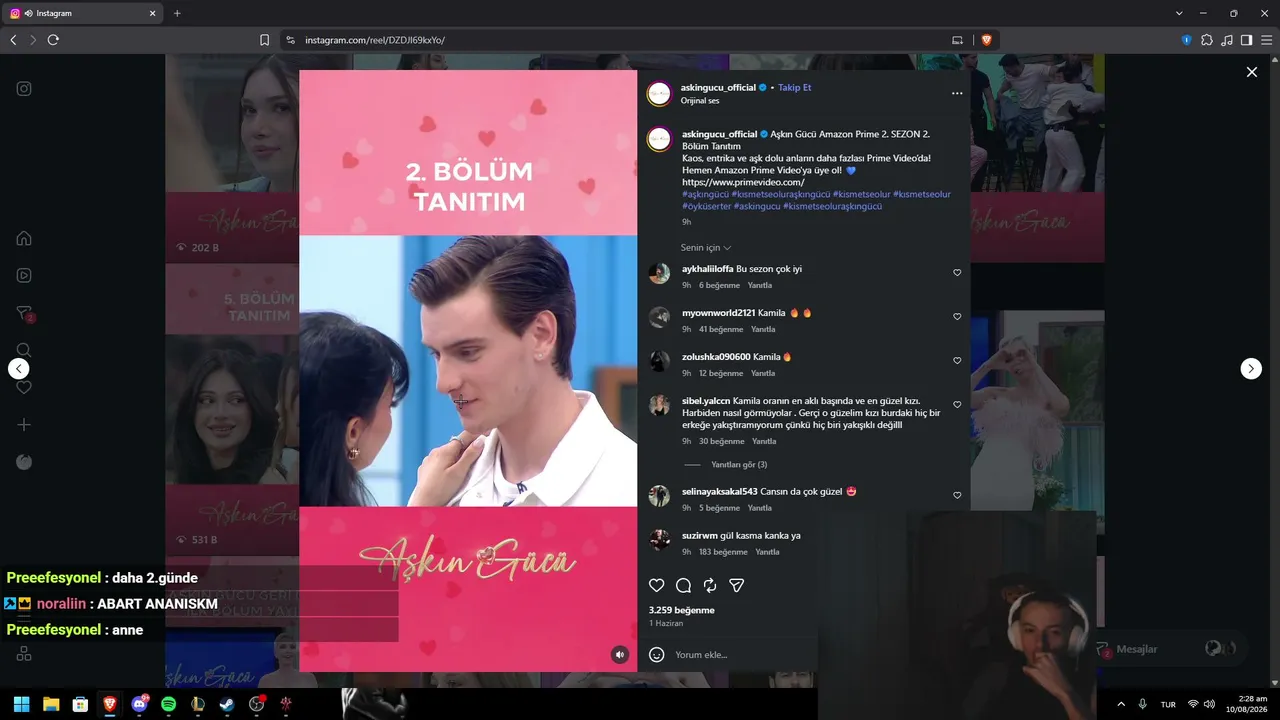Viewport: 1280px width, 720px height.
Task: Open the 'Orijinal ses' audio link
Action: [700, 101]
